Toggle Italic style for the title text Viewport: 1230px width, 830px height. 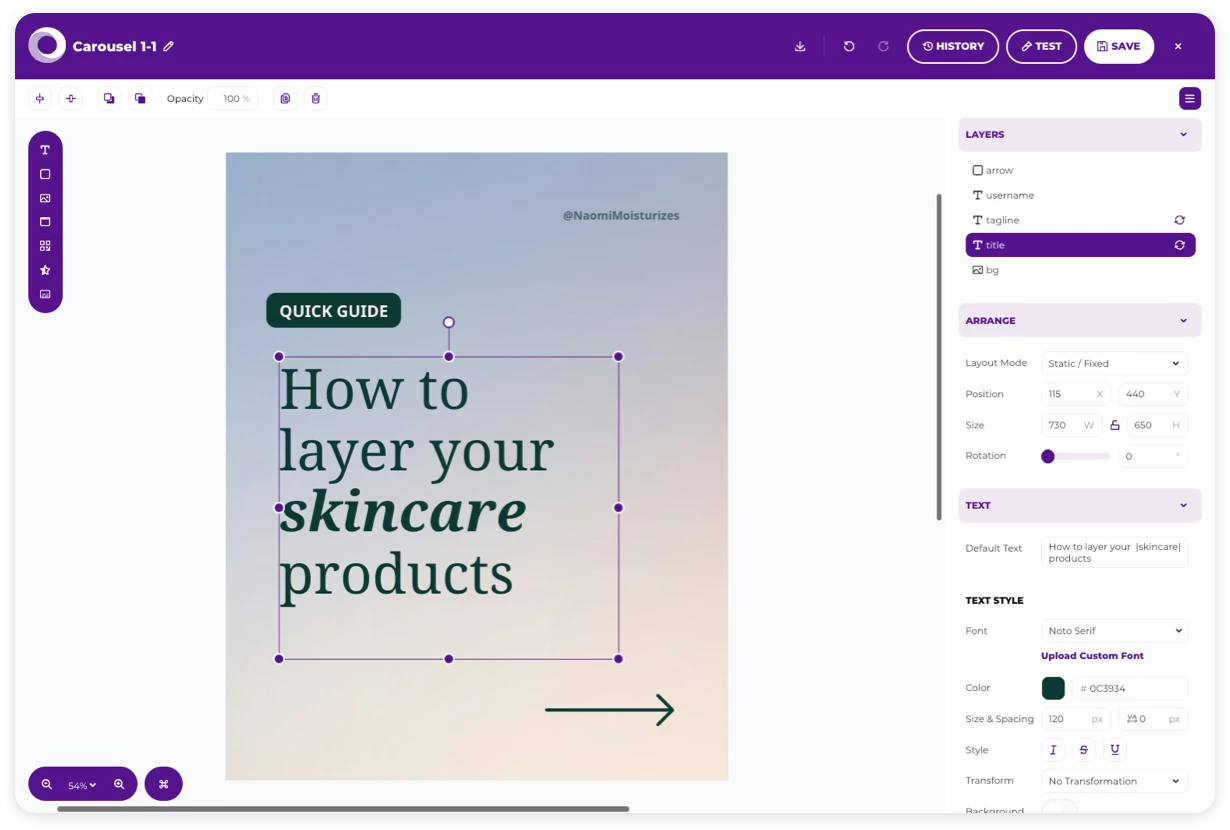coord(1053,749)
